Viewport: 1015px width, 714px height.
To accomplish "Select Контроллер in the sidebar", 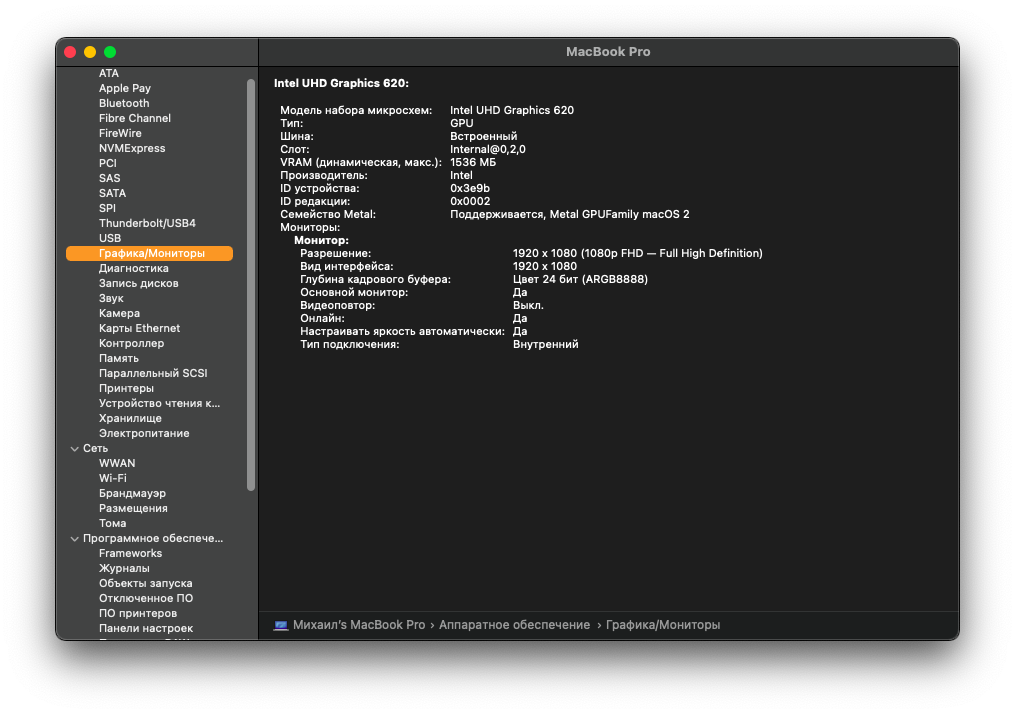I will pyautogui.click(x=131, y=343).
